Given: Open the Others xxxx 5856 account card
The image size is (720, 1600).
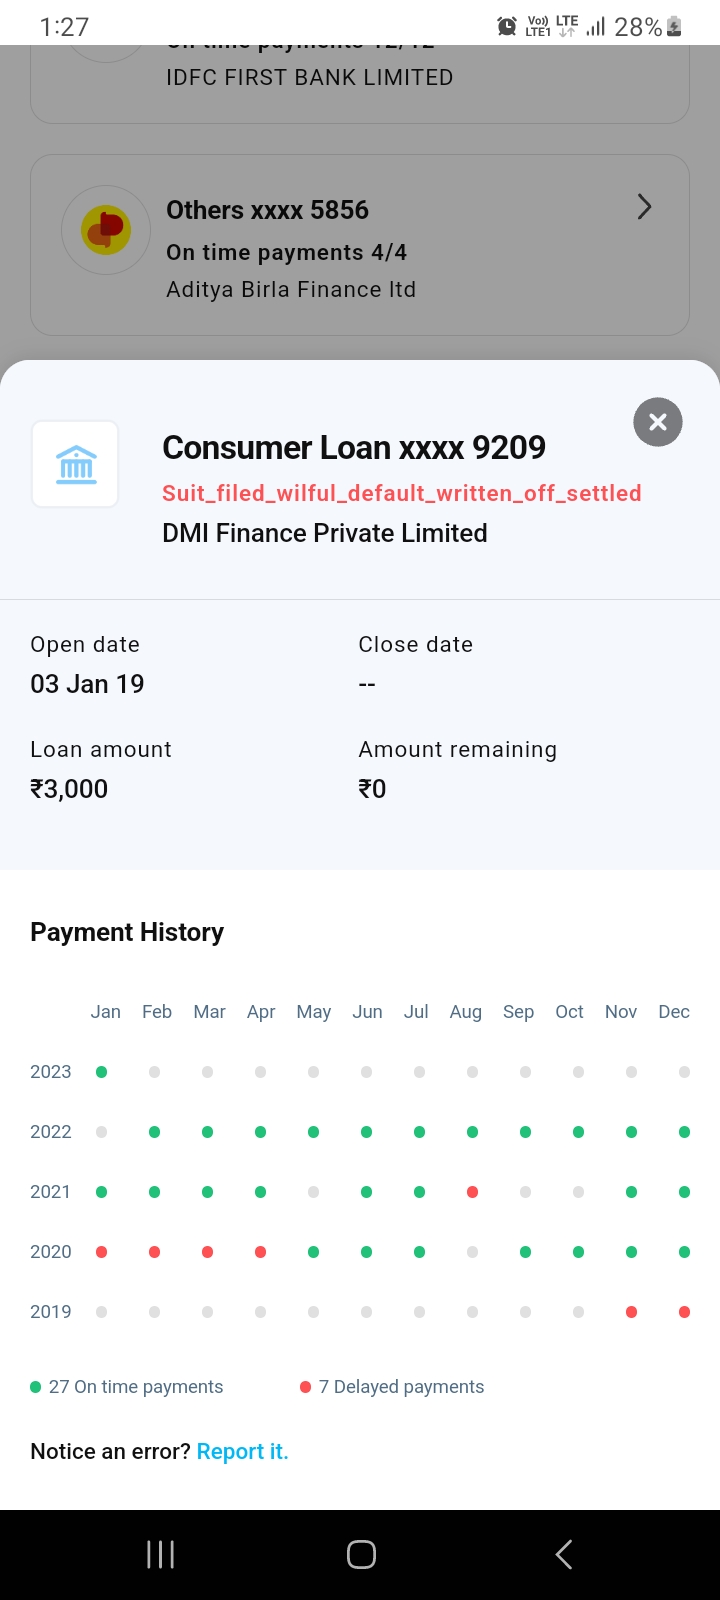Looking at the screenshot, I should [x=360, y=245].
